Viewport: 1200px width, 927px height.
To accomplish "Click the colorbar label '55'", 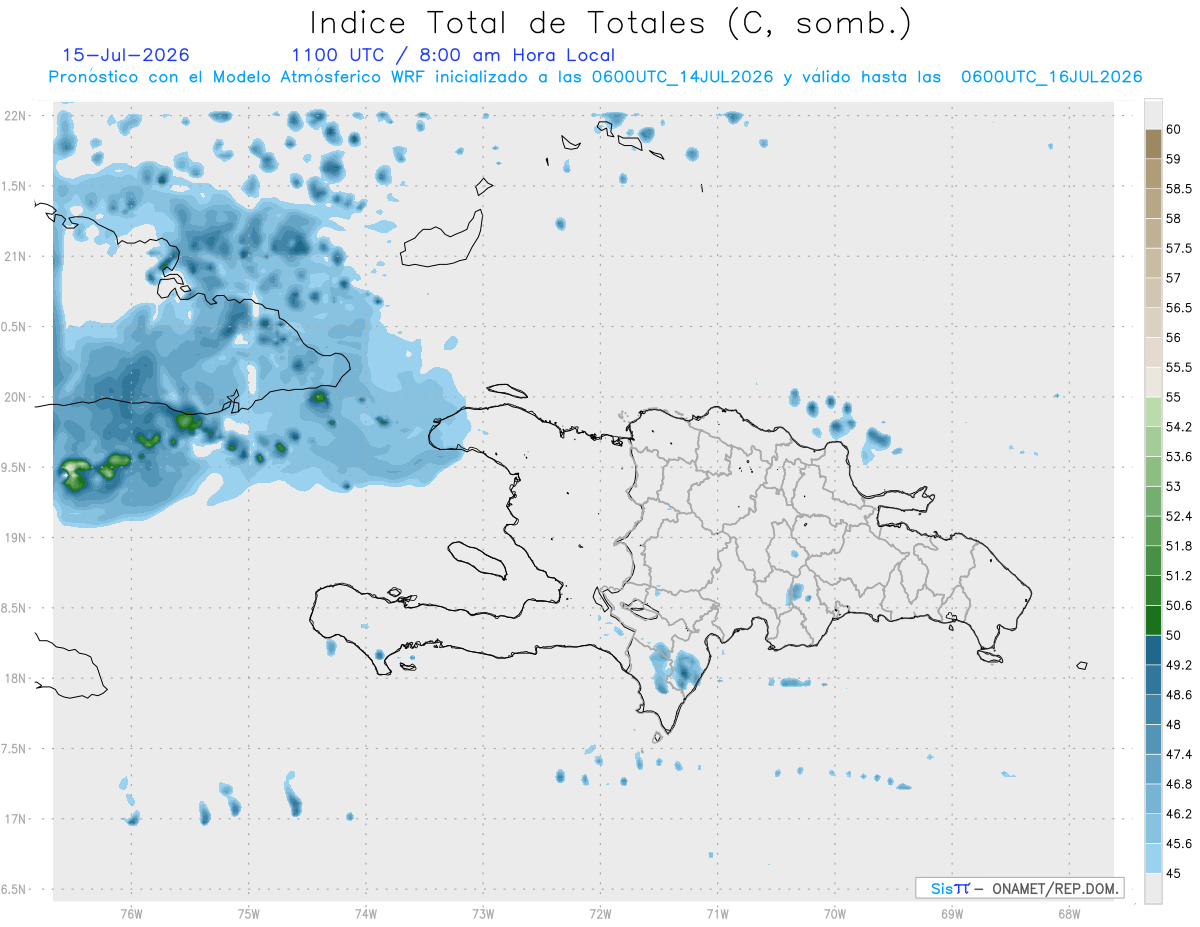I will 1173,397.
